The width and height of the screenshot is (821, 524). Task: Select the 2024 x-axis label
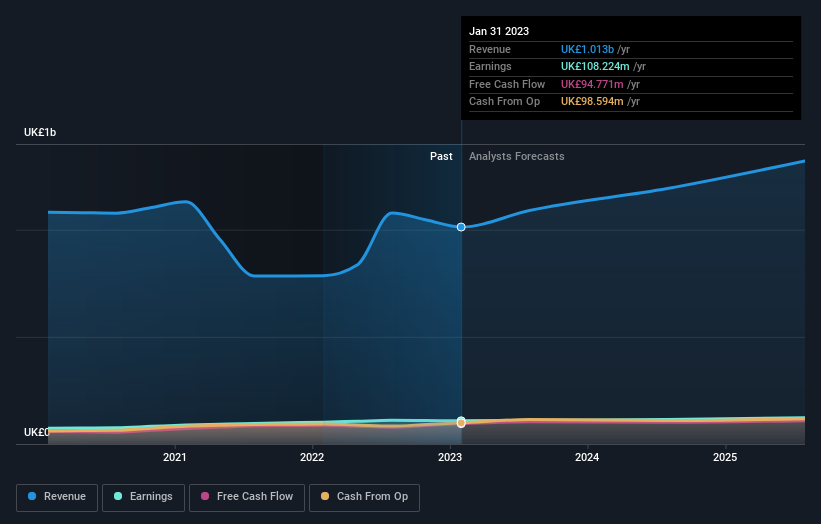pyautogui.click(x=587, y=458)
